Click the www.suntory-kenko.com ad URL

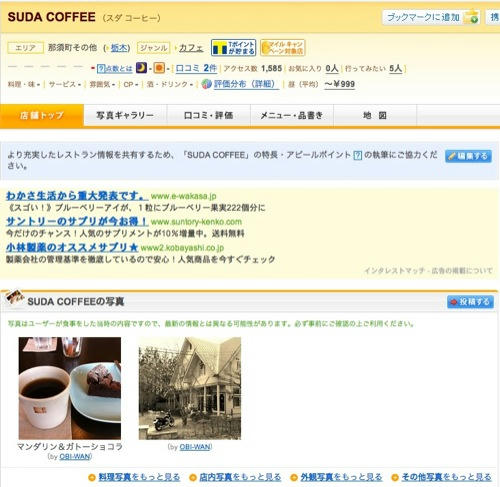point(196,222)
